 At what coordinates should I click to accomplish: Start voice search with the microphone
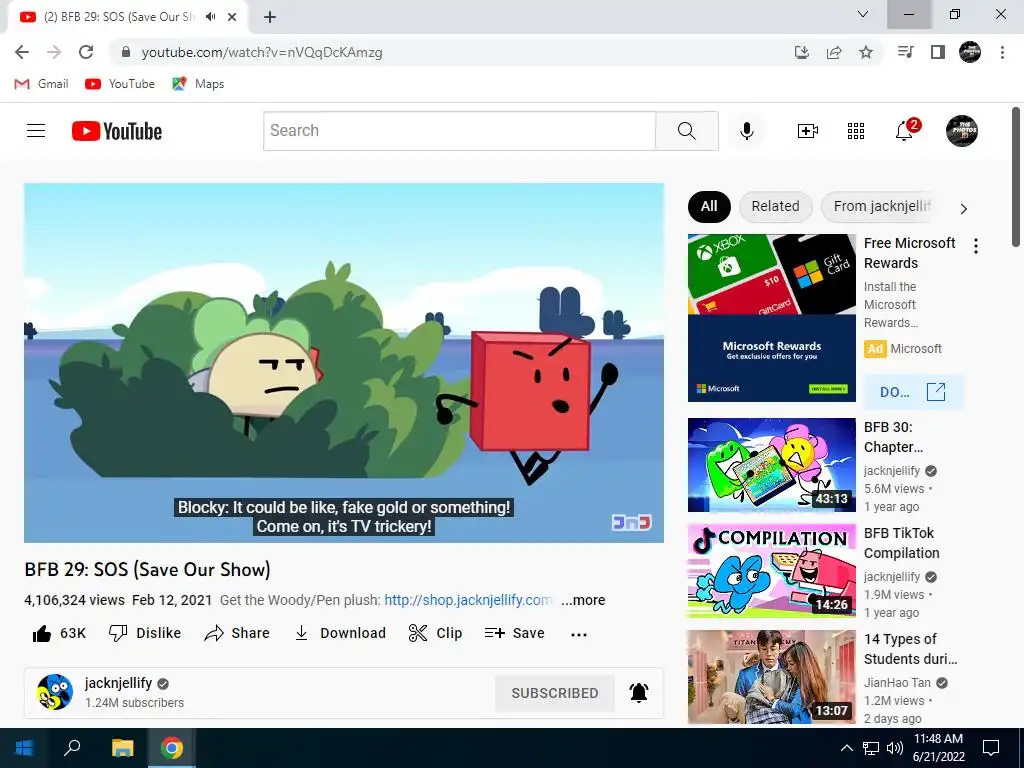pos(746,131)
